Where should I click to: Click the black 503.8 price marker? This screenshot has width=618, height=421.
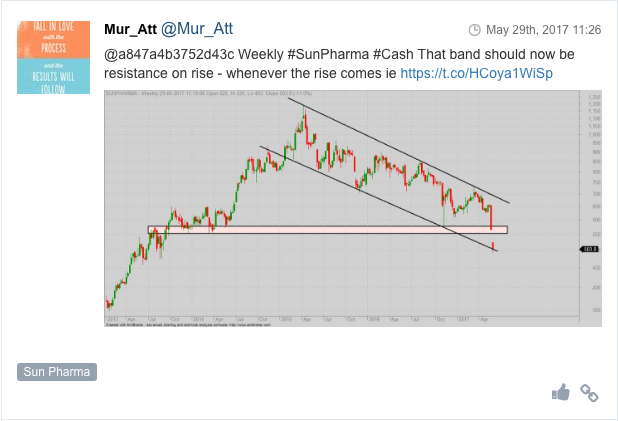coord(589,249)
